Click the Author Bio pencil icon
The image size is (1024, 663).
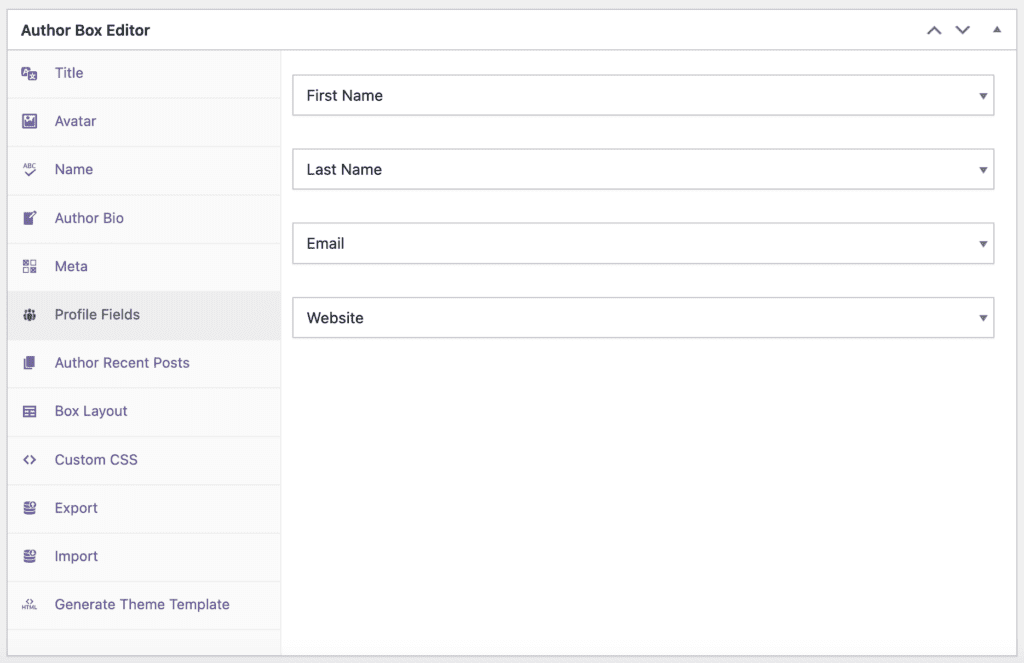pyautogui.click(x=29, y=218)
